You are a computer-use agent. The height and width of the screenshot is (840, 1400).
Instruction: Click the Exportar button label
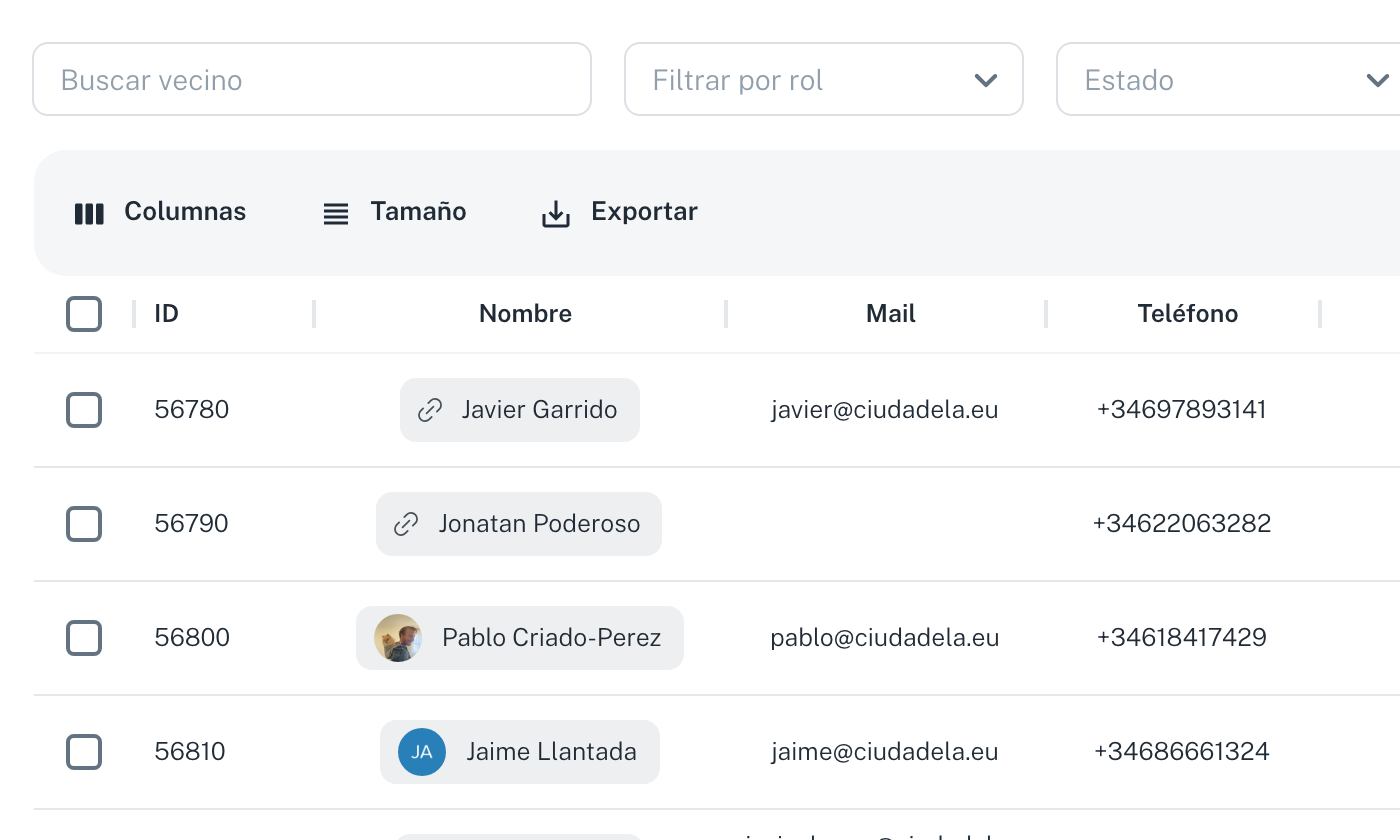(644, 212)
